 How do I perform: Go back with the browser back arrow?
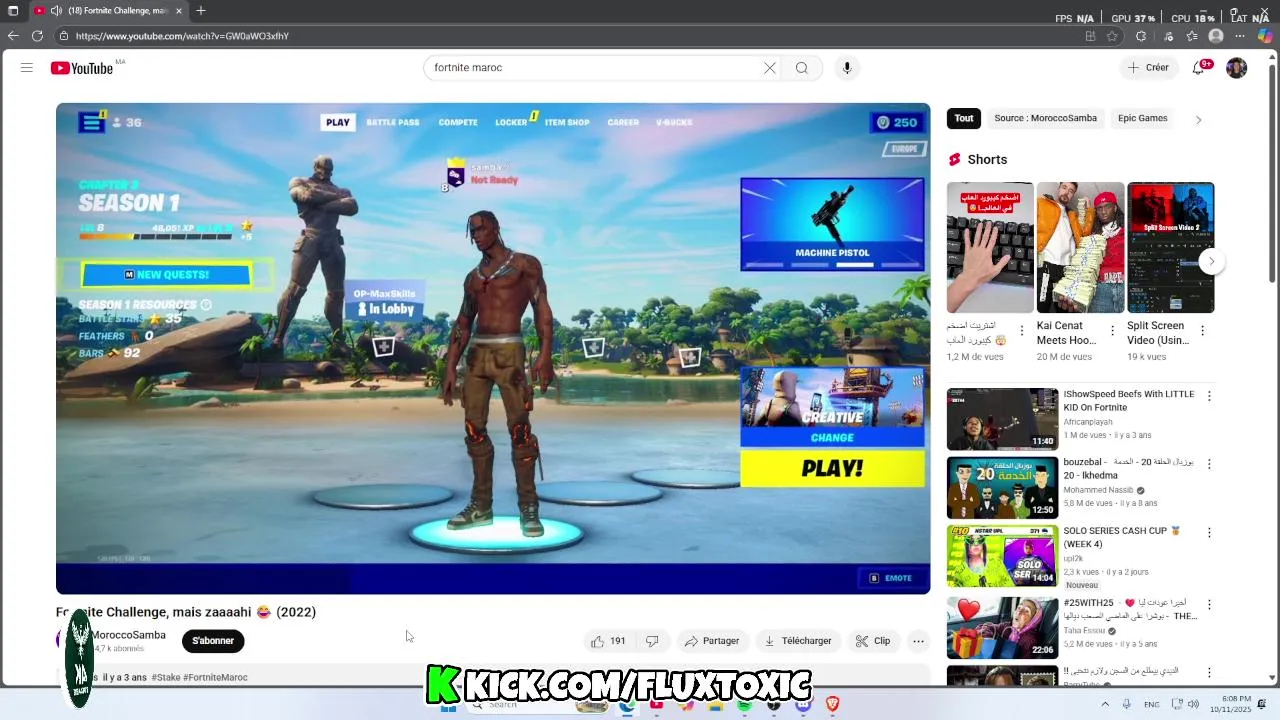[13, 36]
